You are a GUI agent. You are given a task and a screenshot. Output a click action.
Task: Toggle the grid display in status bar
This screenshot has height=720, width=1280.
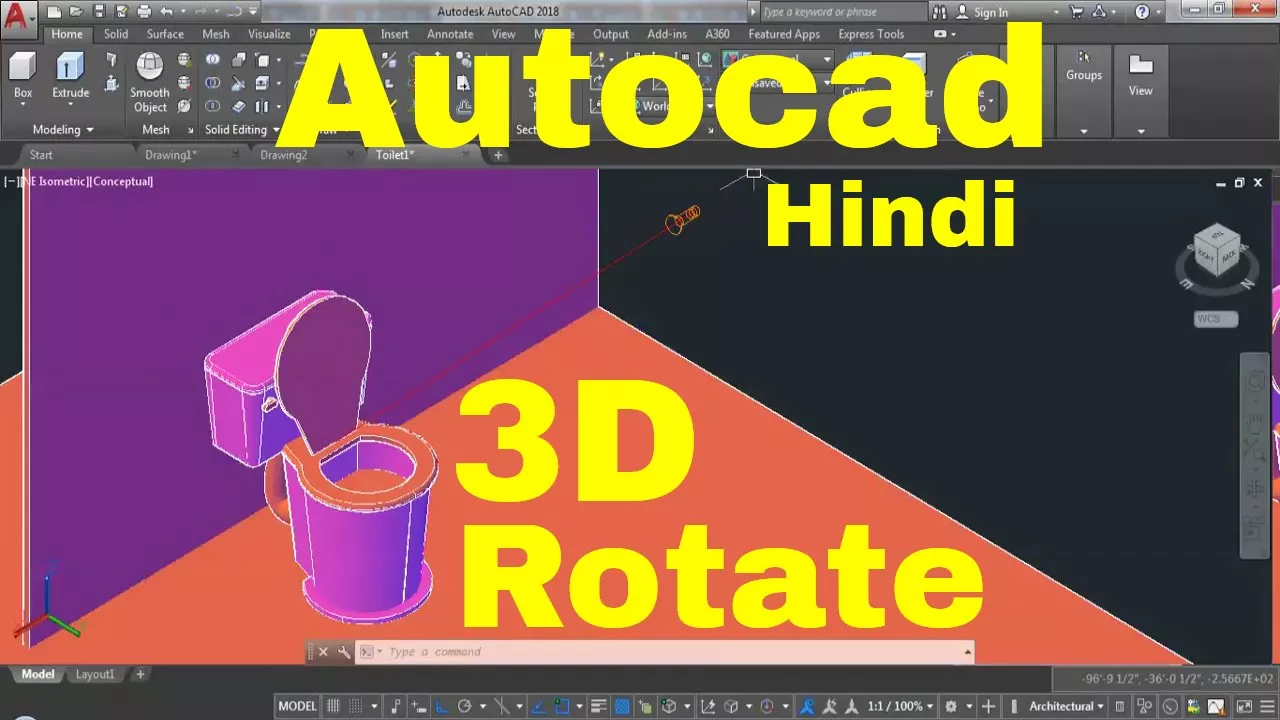coord(334,706)
